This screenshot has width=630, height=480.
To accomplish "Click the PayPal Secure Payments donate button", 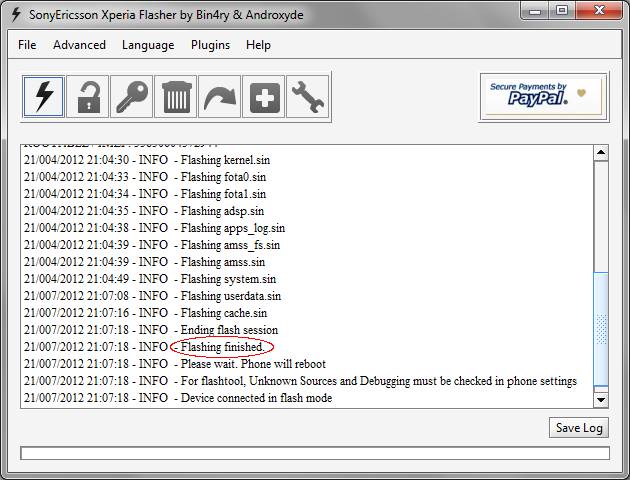I will pos(544,97).
